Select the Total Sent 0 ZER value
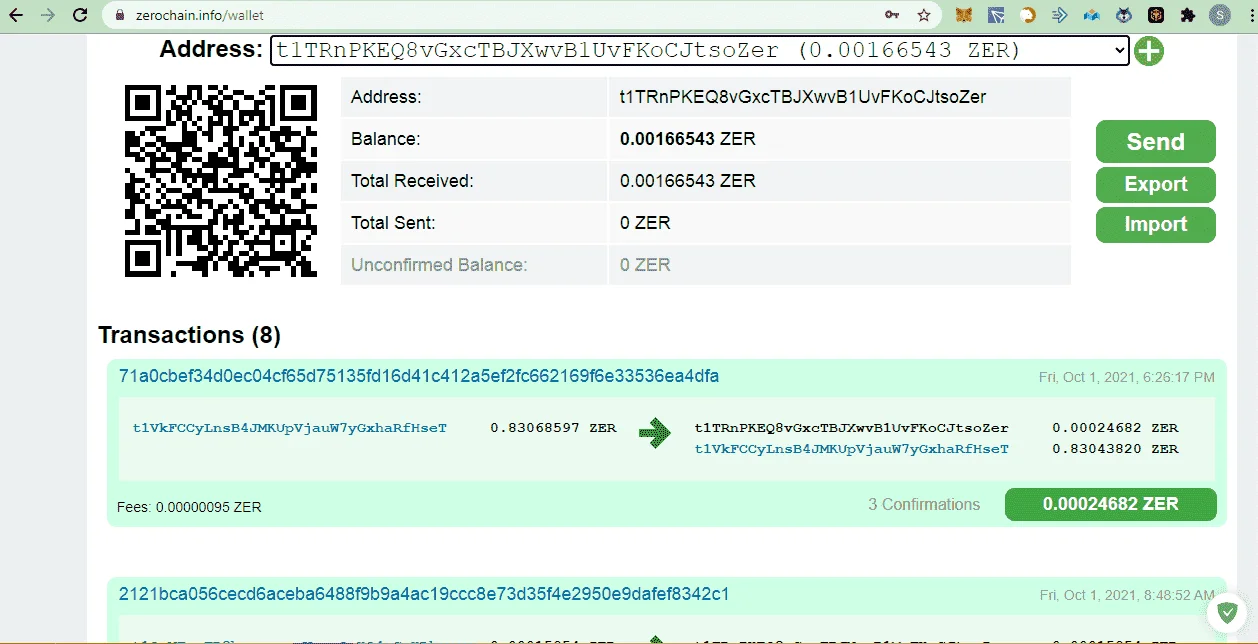 click(644, 223)
